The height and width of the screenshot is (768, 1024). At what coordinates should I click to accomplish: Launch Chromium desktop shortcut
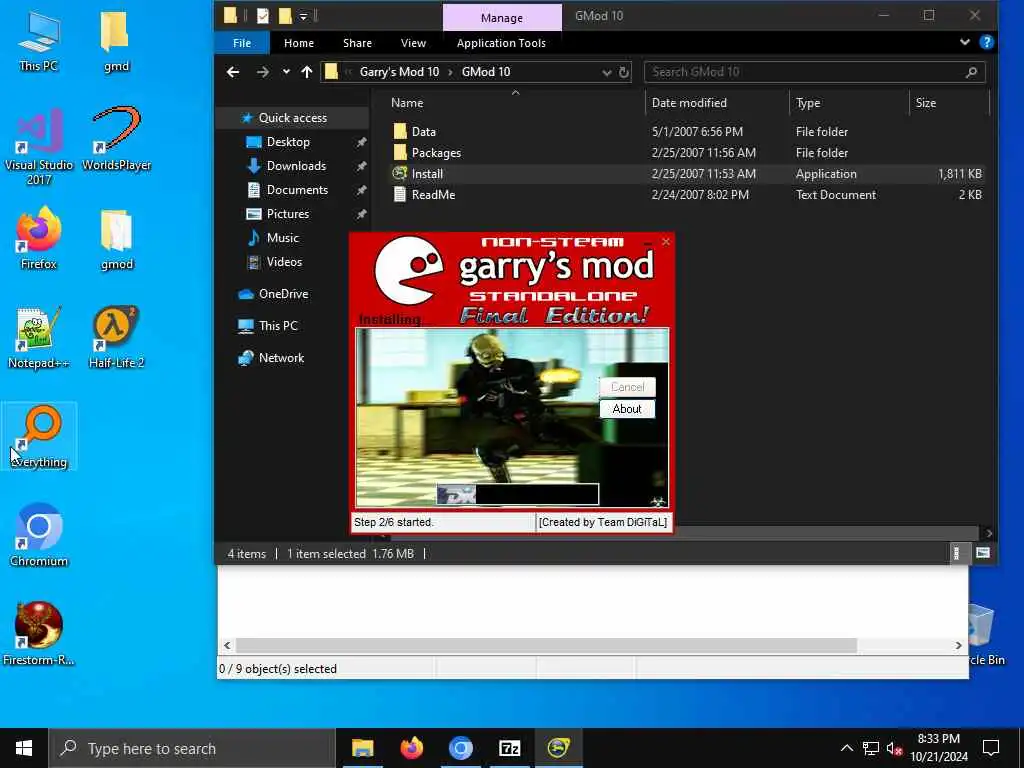[39, 535]
